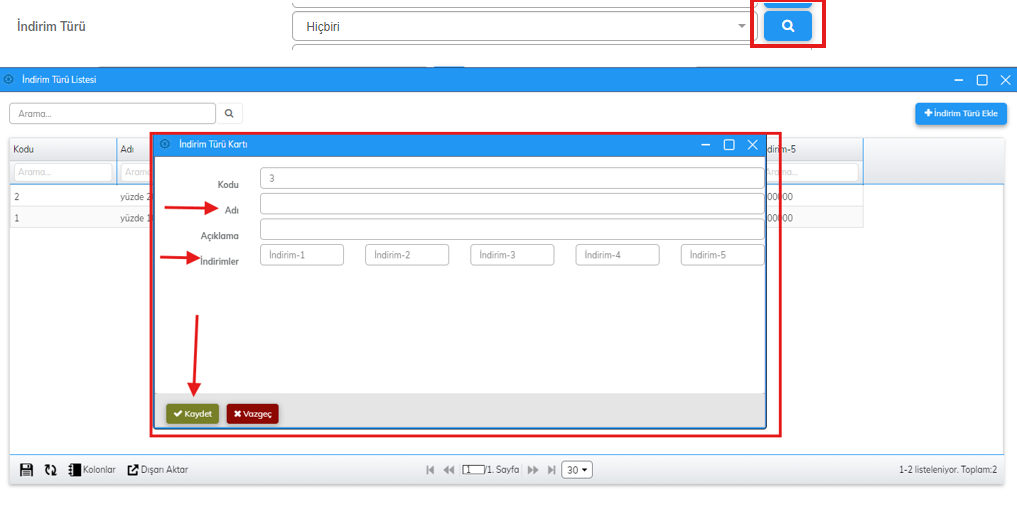Screen dimensions: 1017x505
Task: Go to the next page
Action: point(533,470)
